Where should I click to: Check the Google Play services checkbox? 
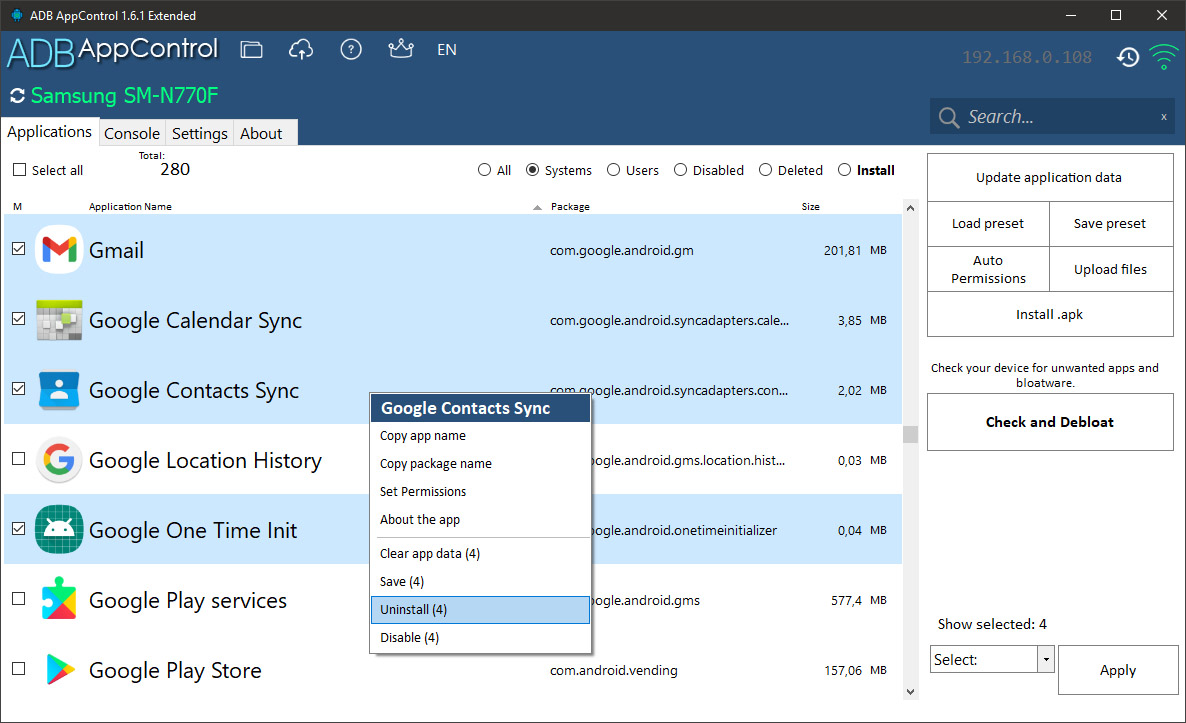click(x=19, y=599)
